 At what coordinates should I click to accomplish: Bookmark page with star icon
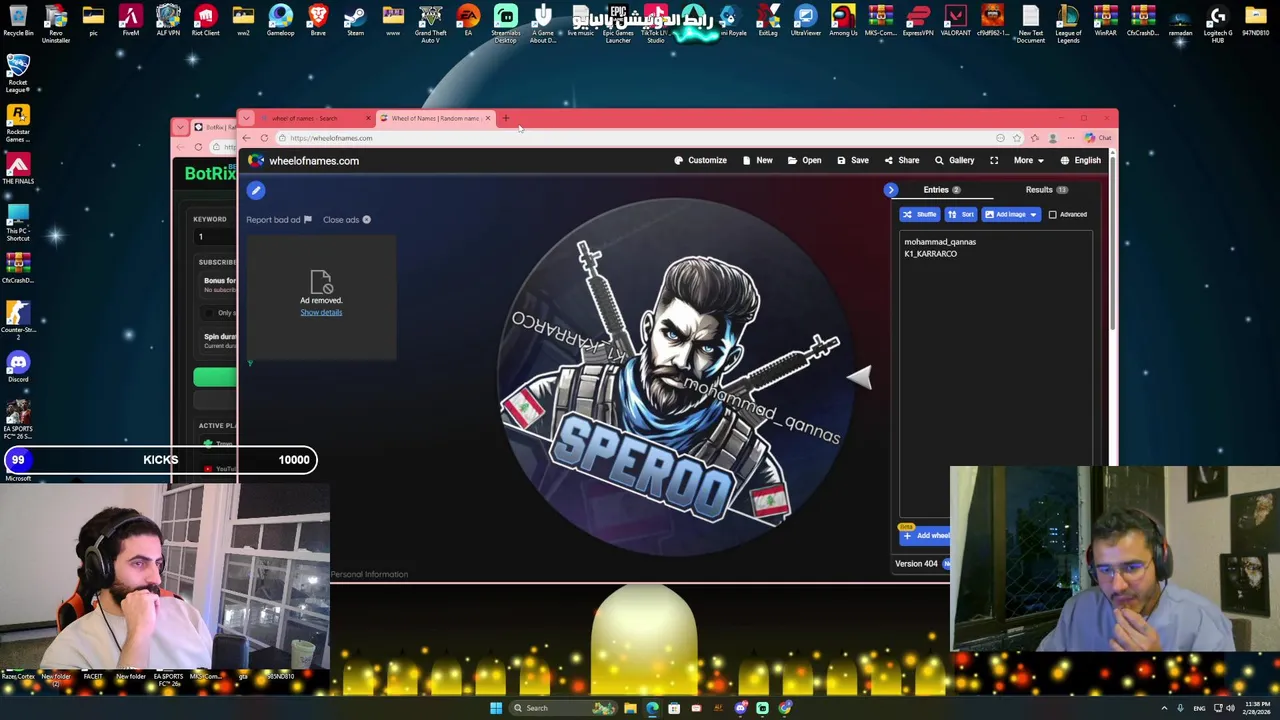coord(1017,138)
